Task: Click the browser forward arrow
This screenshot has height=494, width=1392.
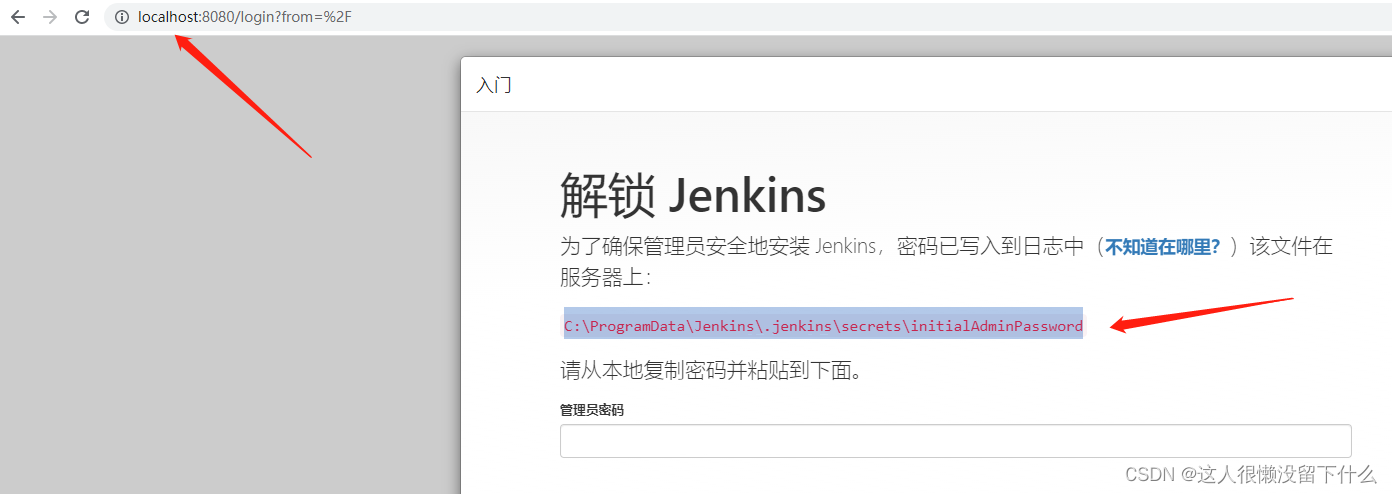Action: pyautogui.click(x=50, y=17)
